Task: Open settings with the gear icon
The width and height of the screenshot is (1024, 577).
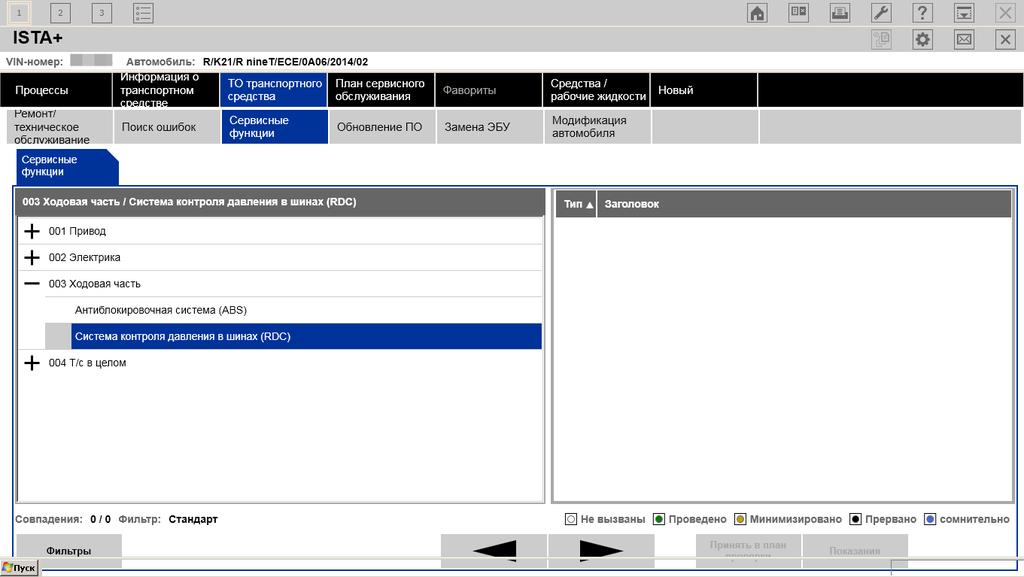Action: (x=922, y=39)
